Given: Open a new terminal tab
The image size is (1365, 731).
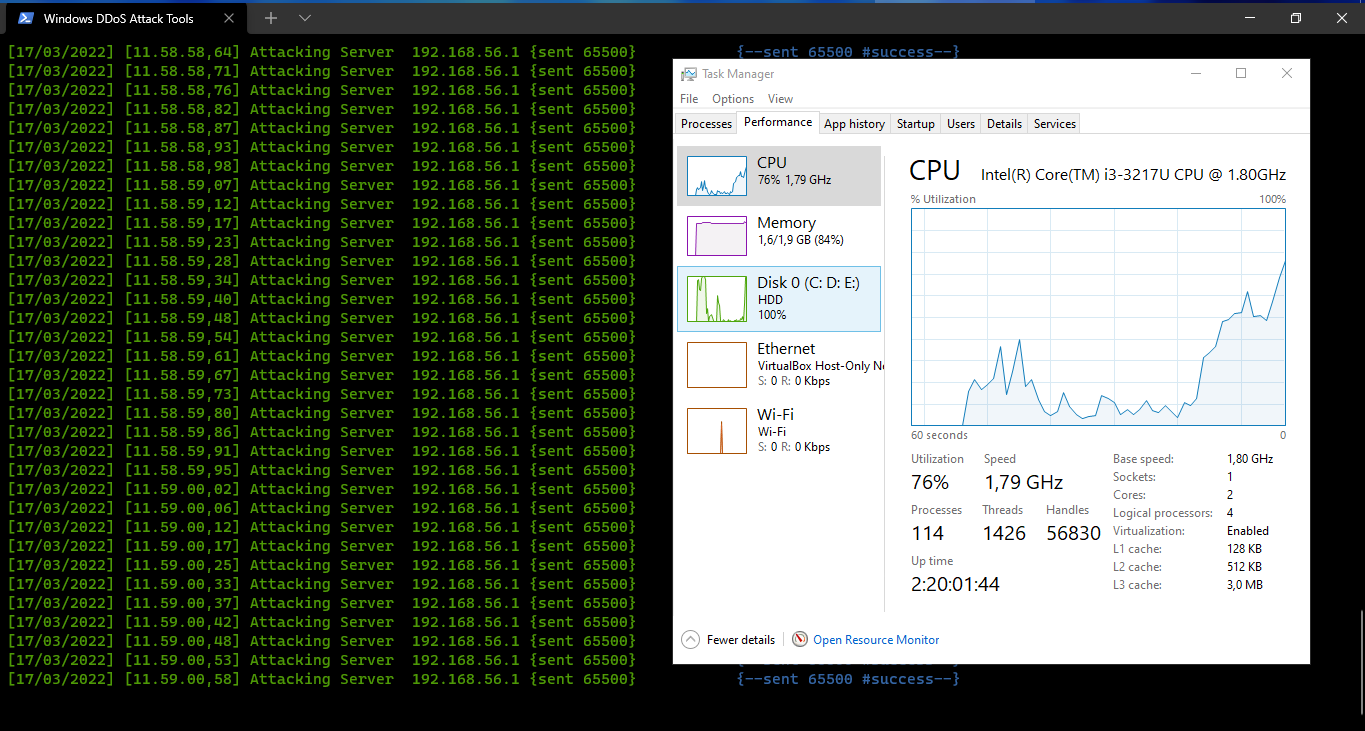Looking at the screenshot, I should [270, 17].
